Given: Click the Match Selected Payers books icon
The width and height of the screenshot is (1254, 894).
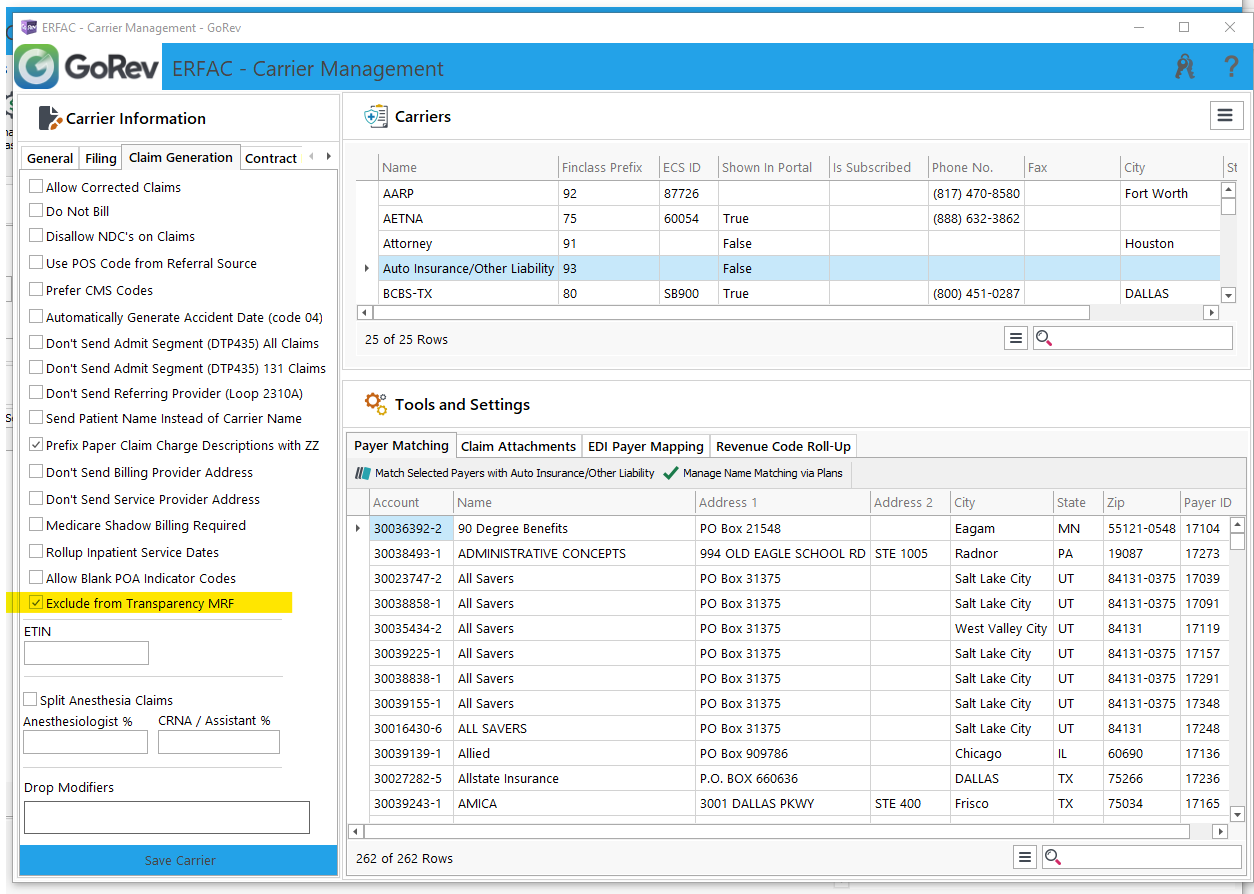Looking at the screenshot, I should (x=363, y=473).
